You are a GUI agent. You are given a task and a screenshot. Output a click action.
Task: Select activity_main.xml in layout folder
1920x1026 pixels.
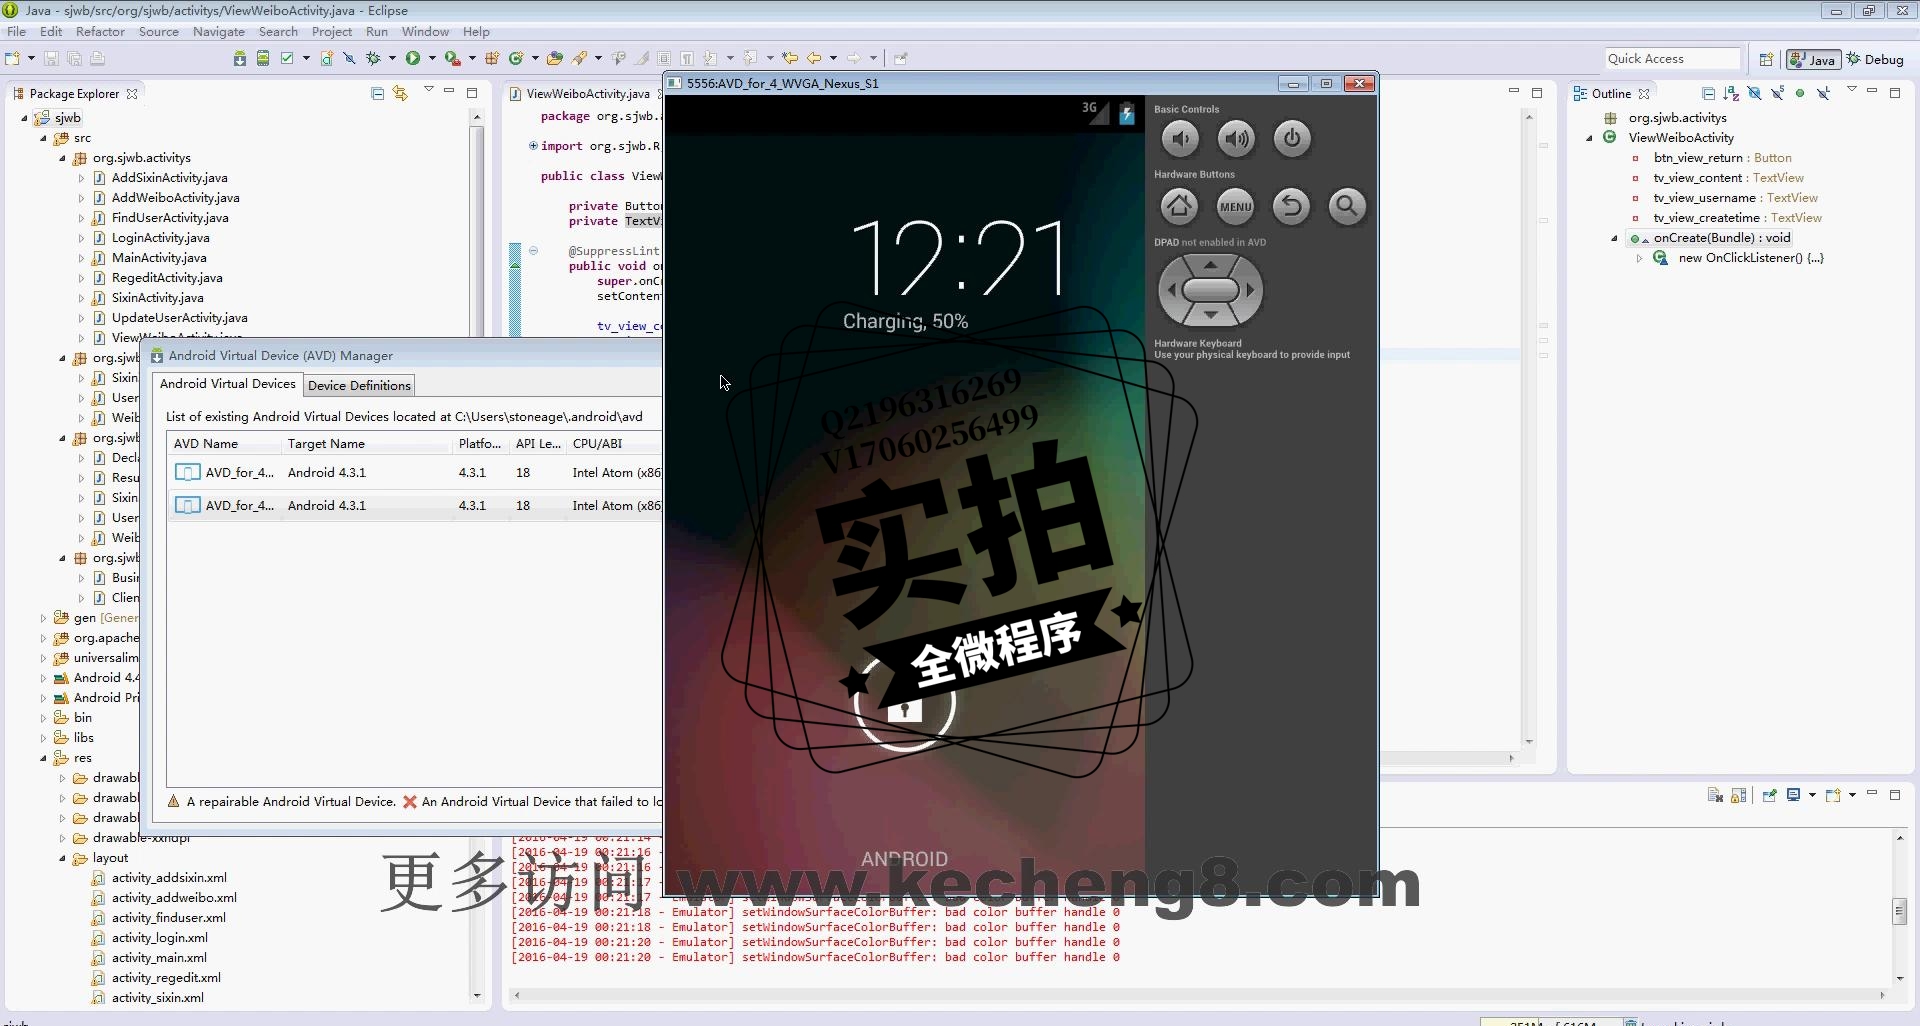point(159,958)
